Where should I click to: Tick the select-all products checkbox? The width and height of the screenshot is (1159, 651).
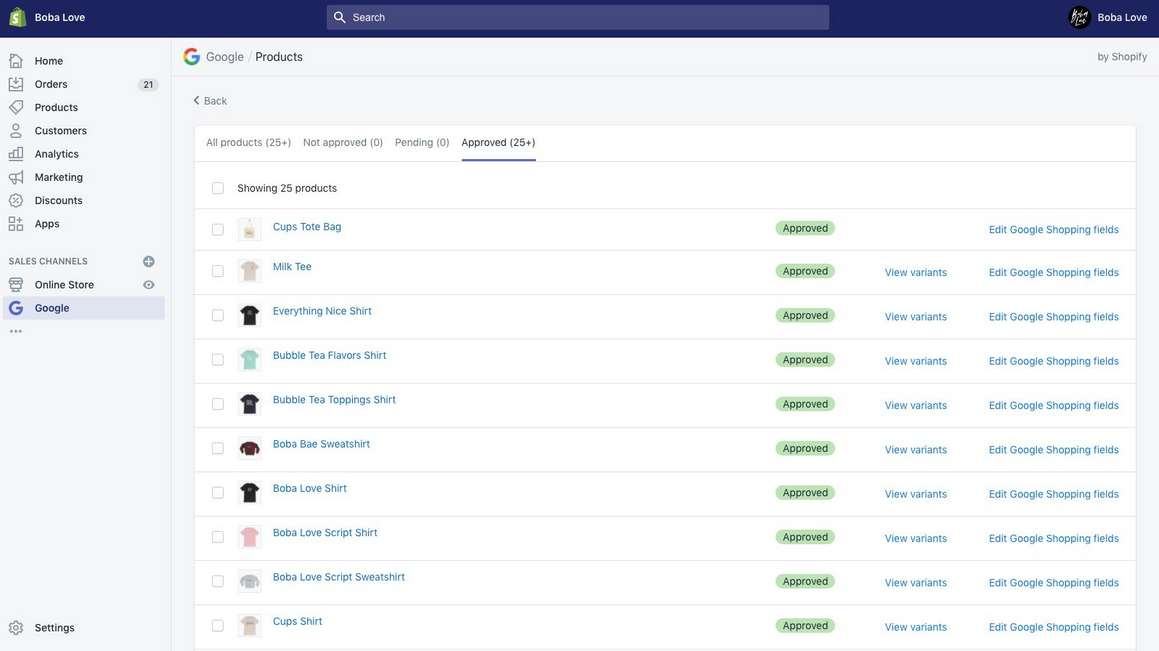pos(218,188)
